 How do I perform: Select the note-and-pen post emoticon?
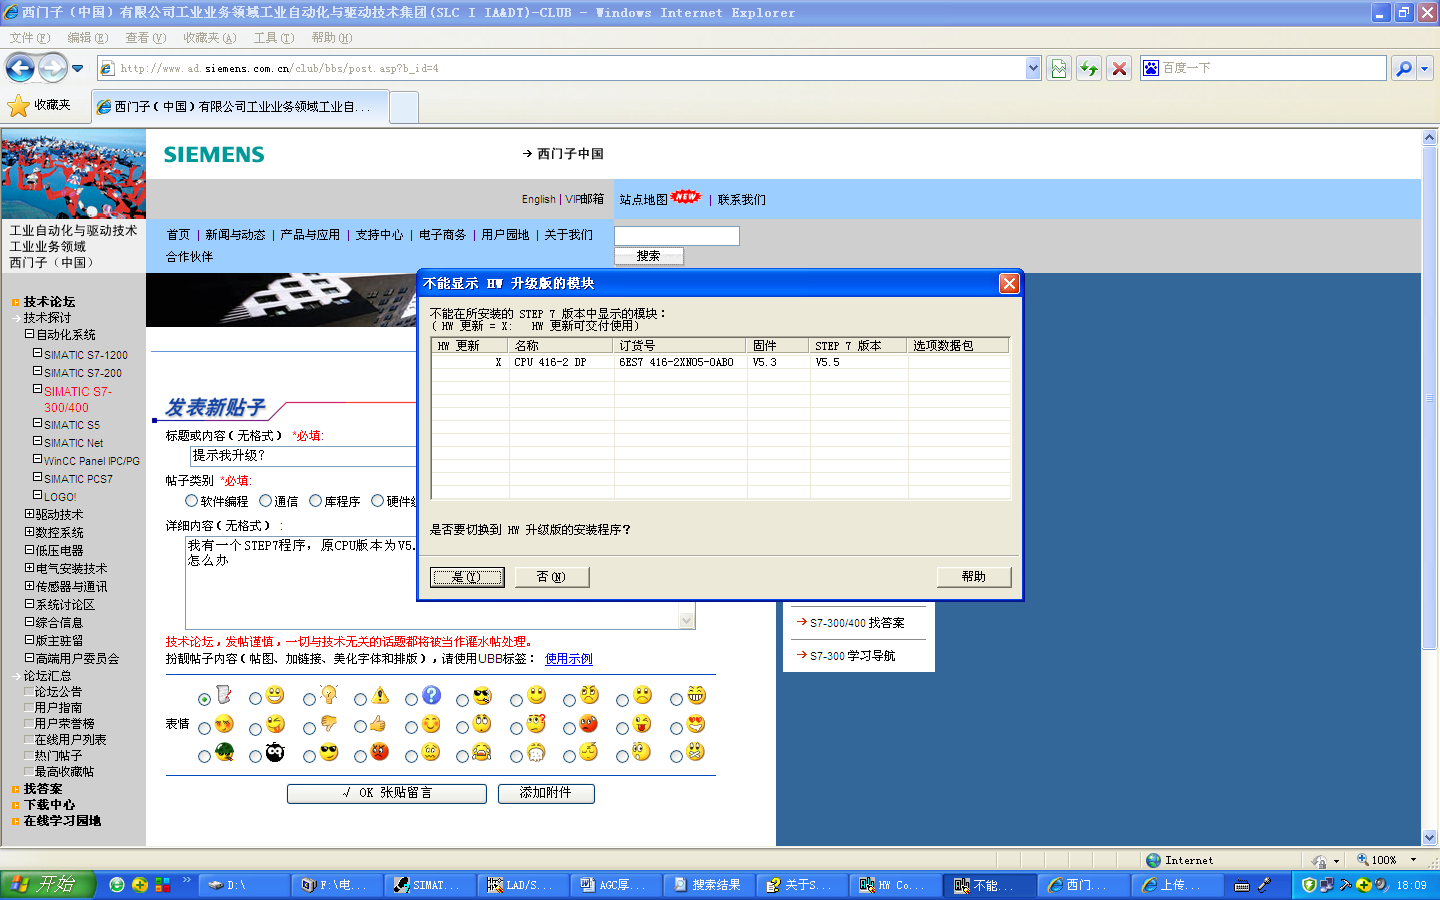tap(224, 695)
